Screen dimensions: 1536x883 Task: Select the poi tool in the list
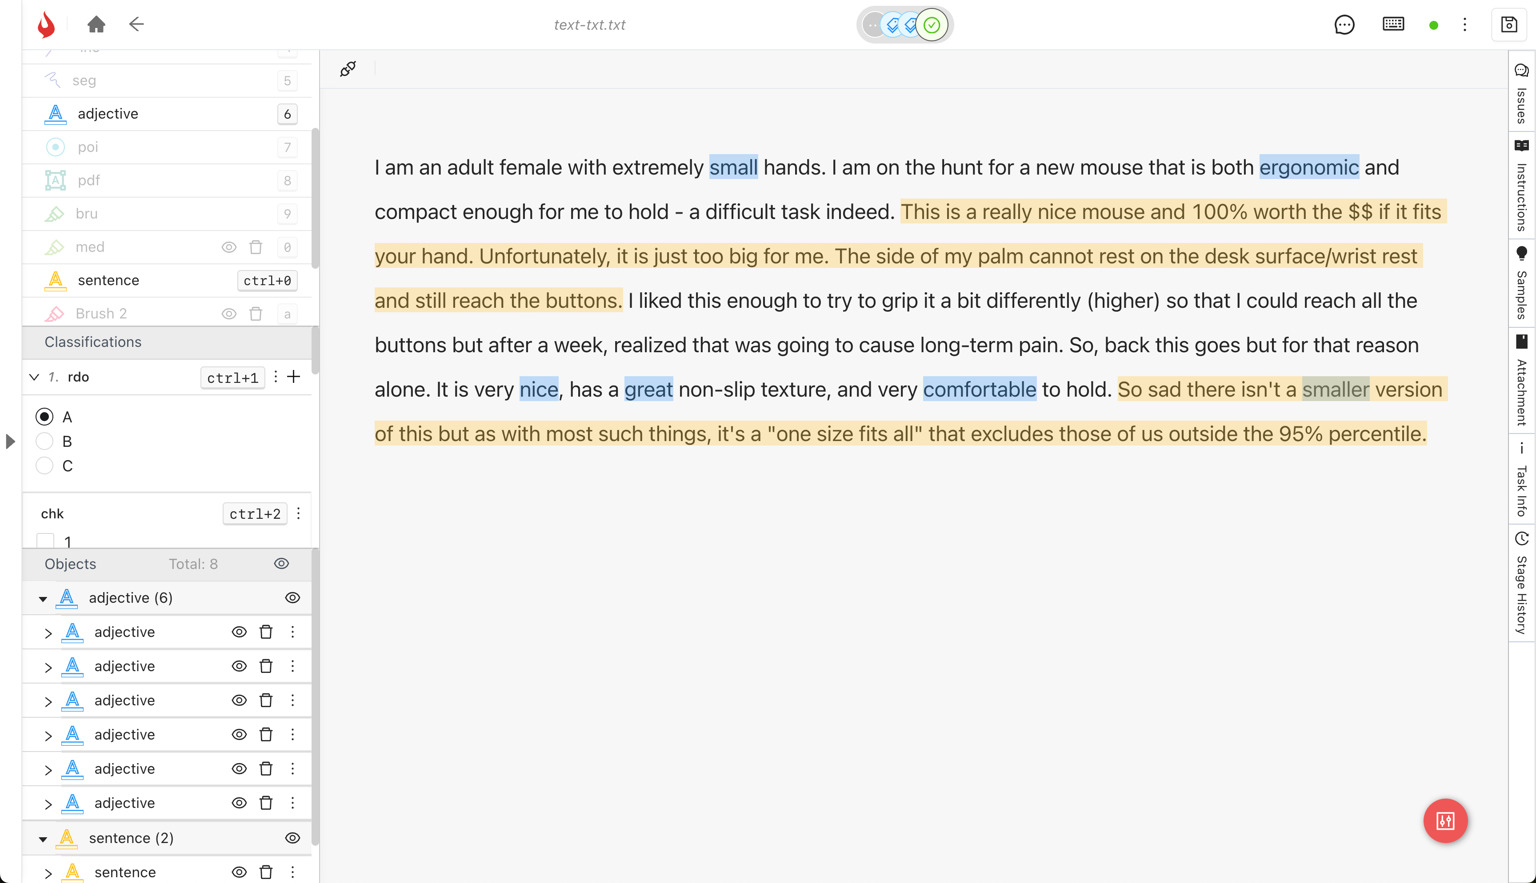(x=167, y=147)
